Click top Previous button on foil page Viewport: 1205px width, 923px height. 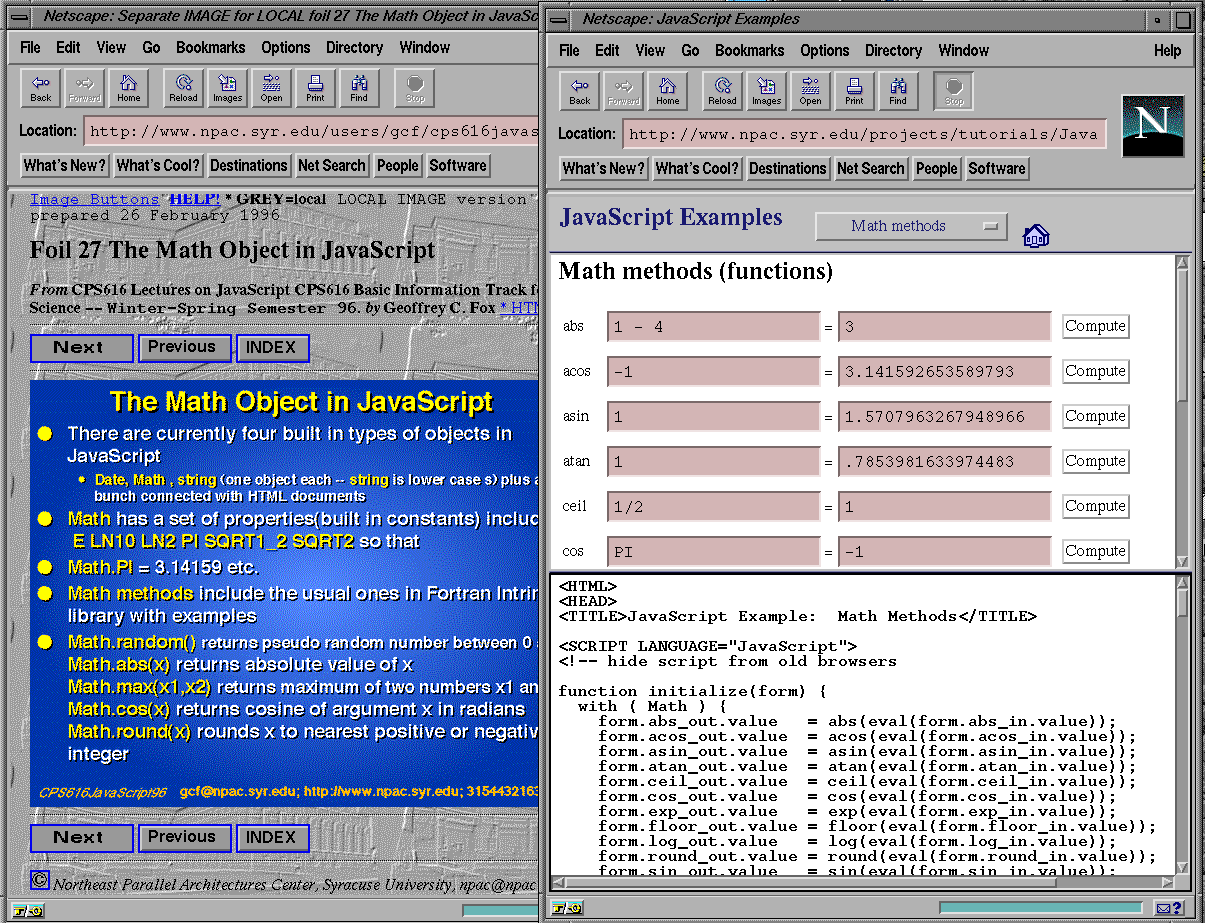(183, 348)
